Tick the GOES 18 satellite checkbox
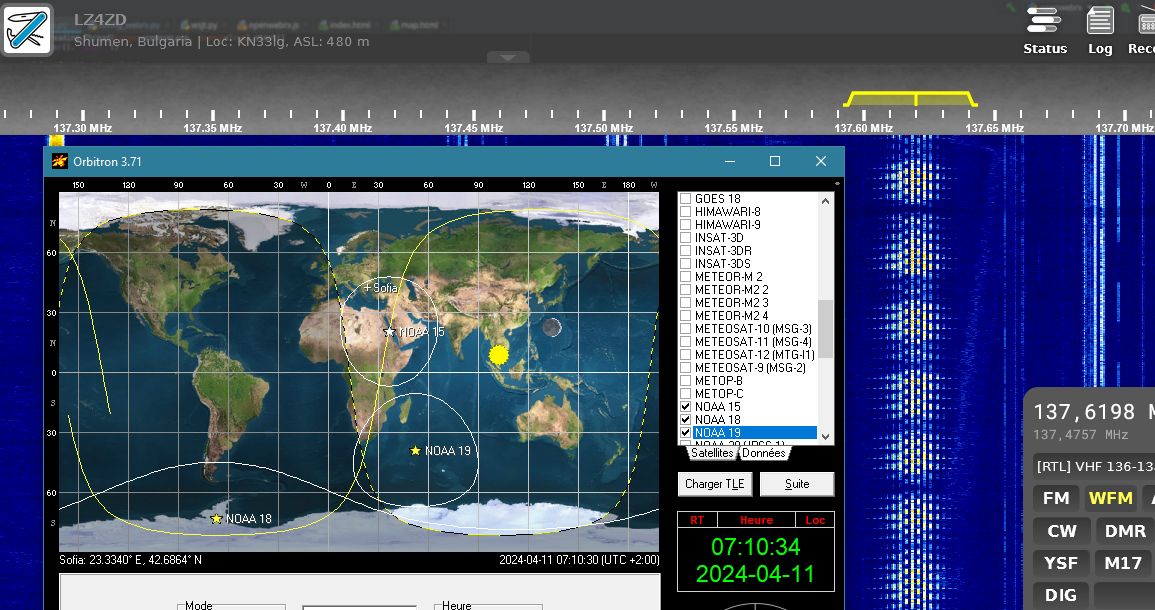The height and width of the screenshot is (610, 1155). pyautogui.click(x=685, y=199)
